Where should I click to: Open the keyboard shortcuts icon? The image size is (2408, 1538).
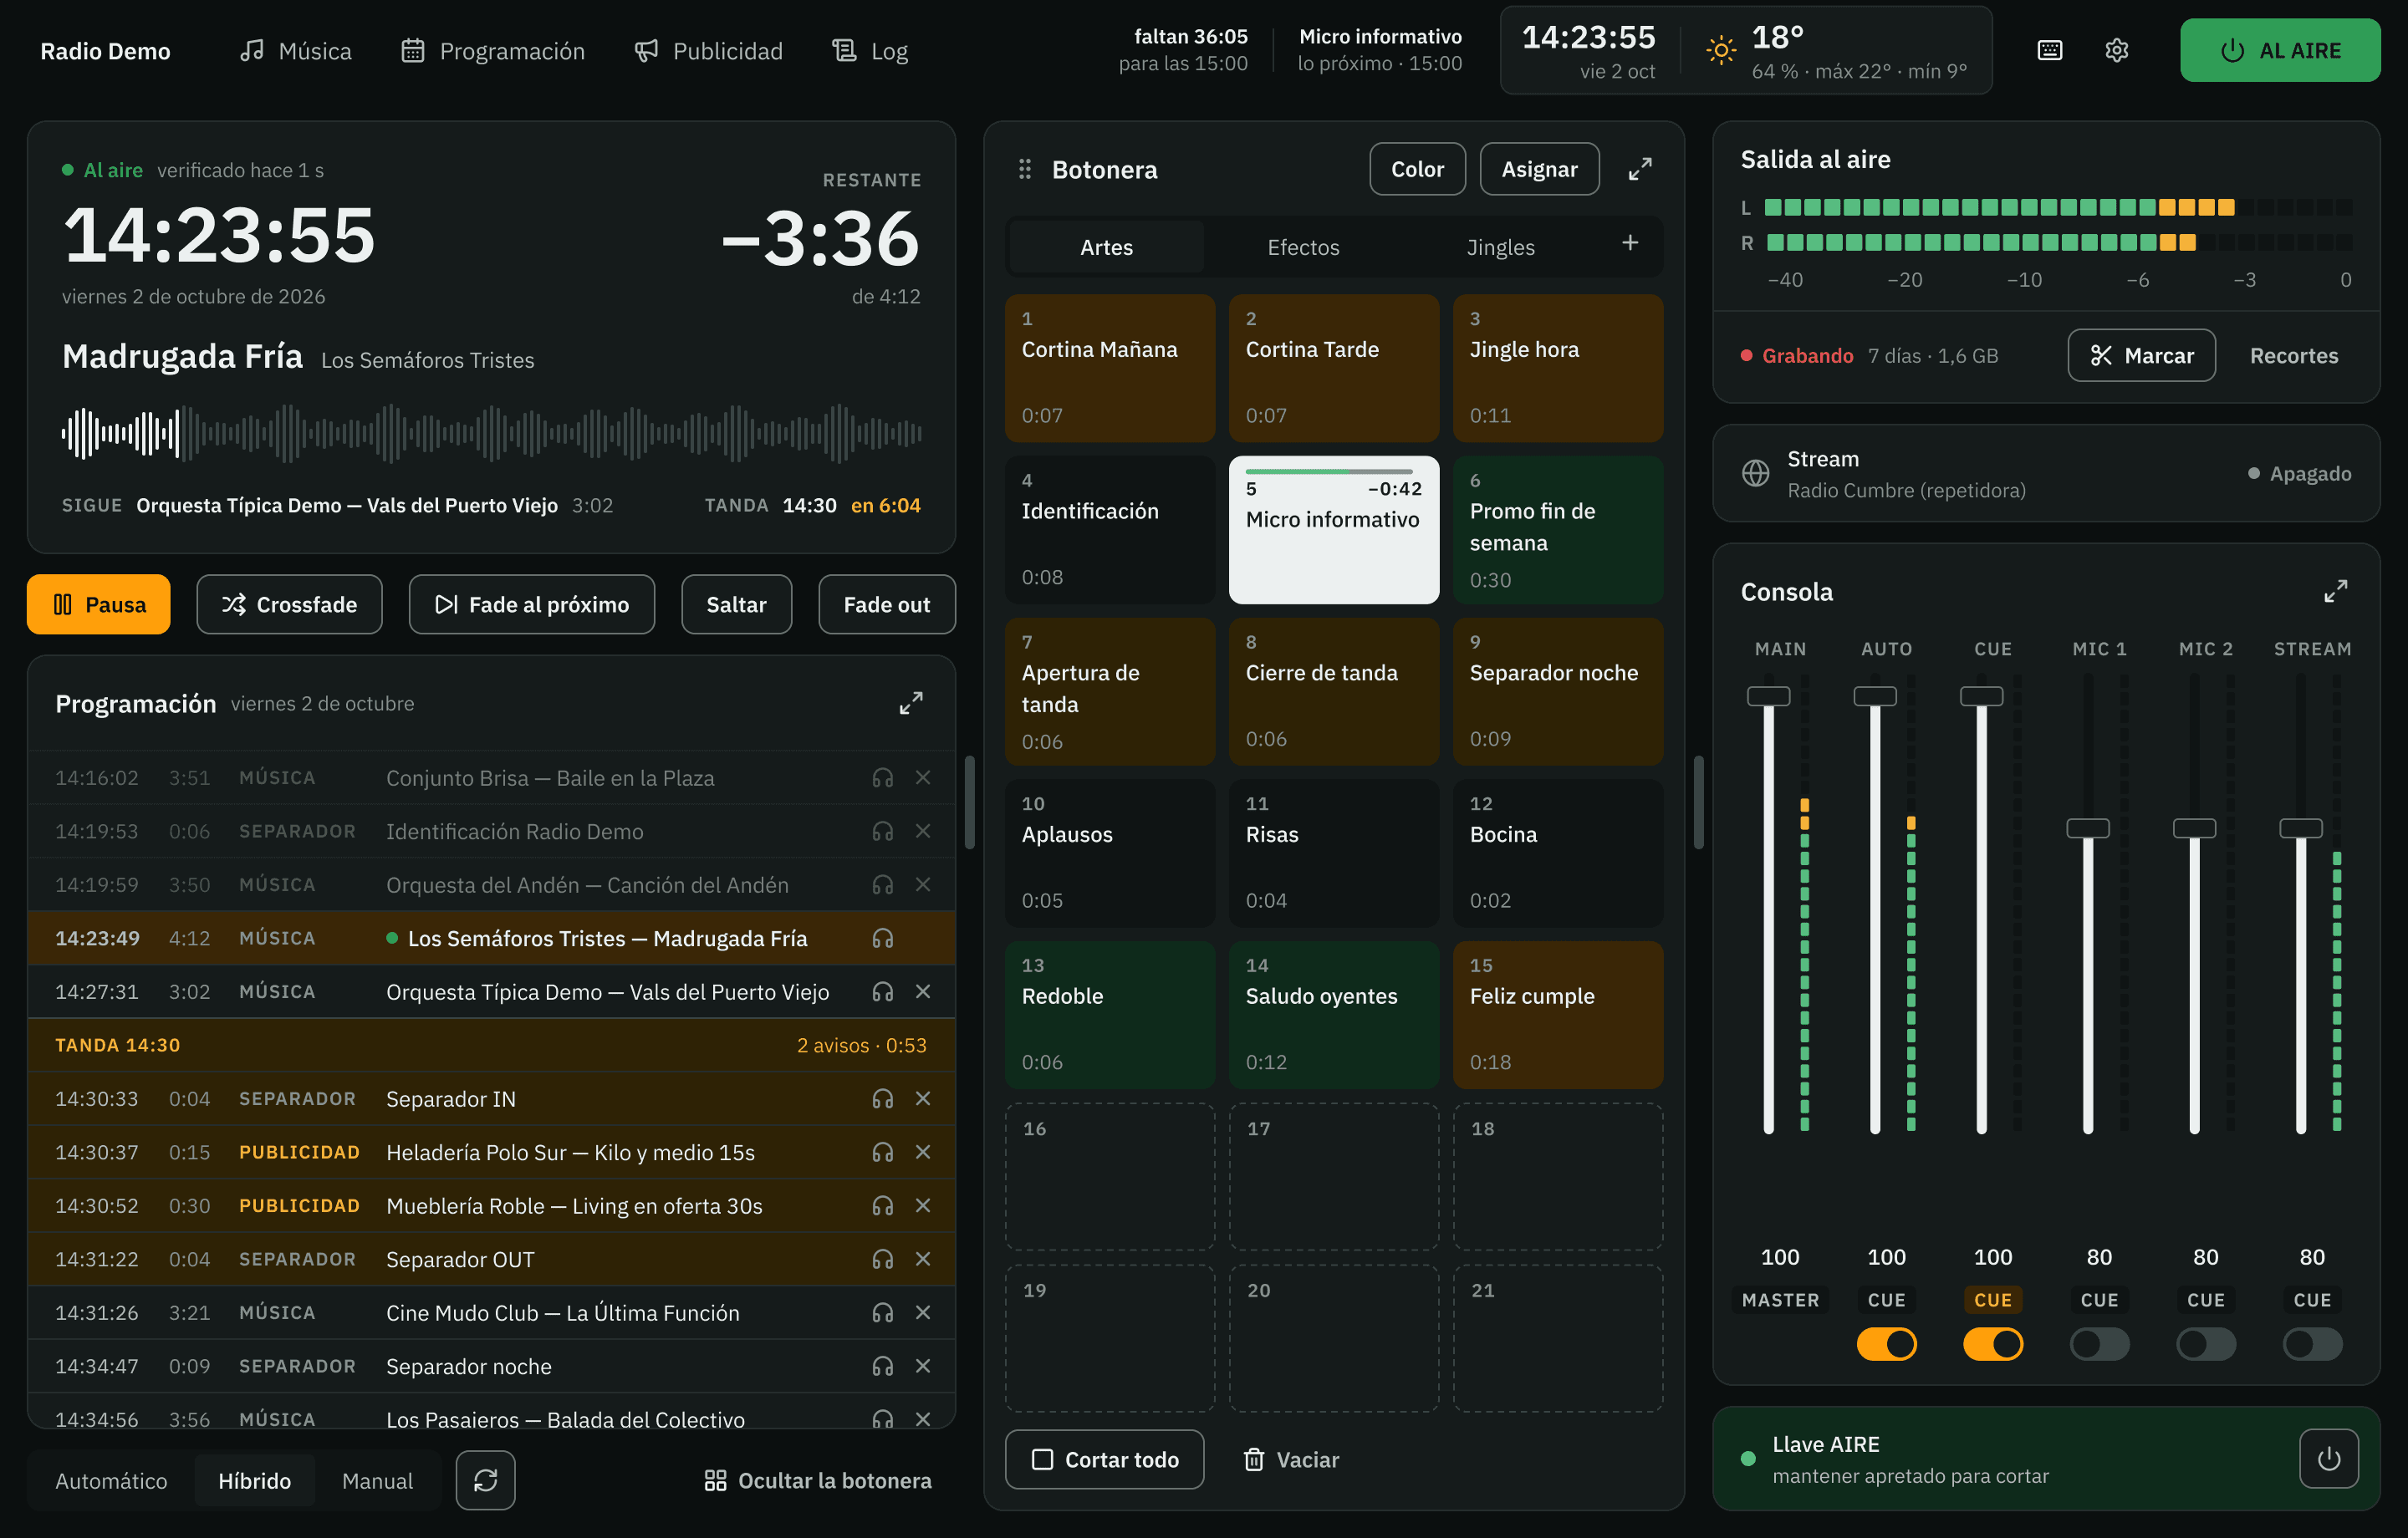coord(2049,50)
